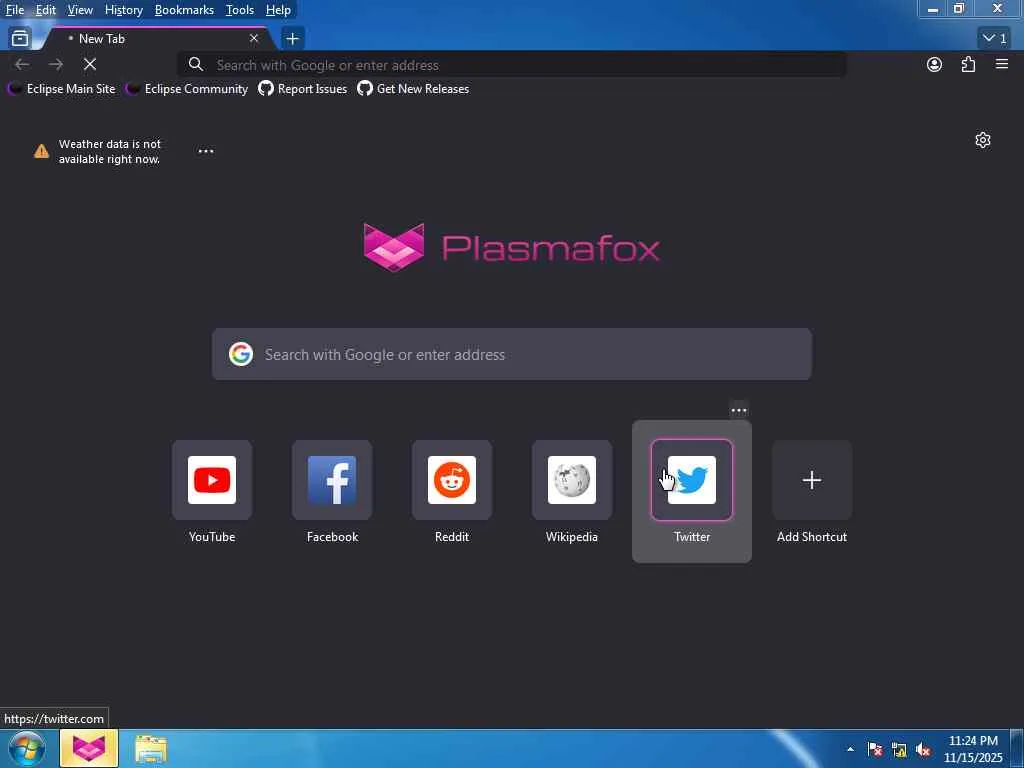Open the Wikipedia shortcut tile
The width and height of the screenshot is (1024, 768).
tap(571, 480)
